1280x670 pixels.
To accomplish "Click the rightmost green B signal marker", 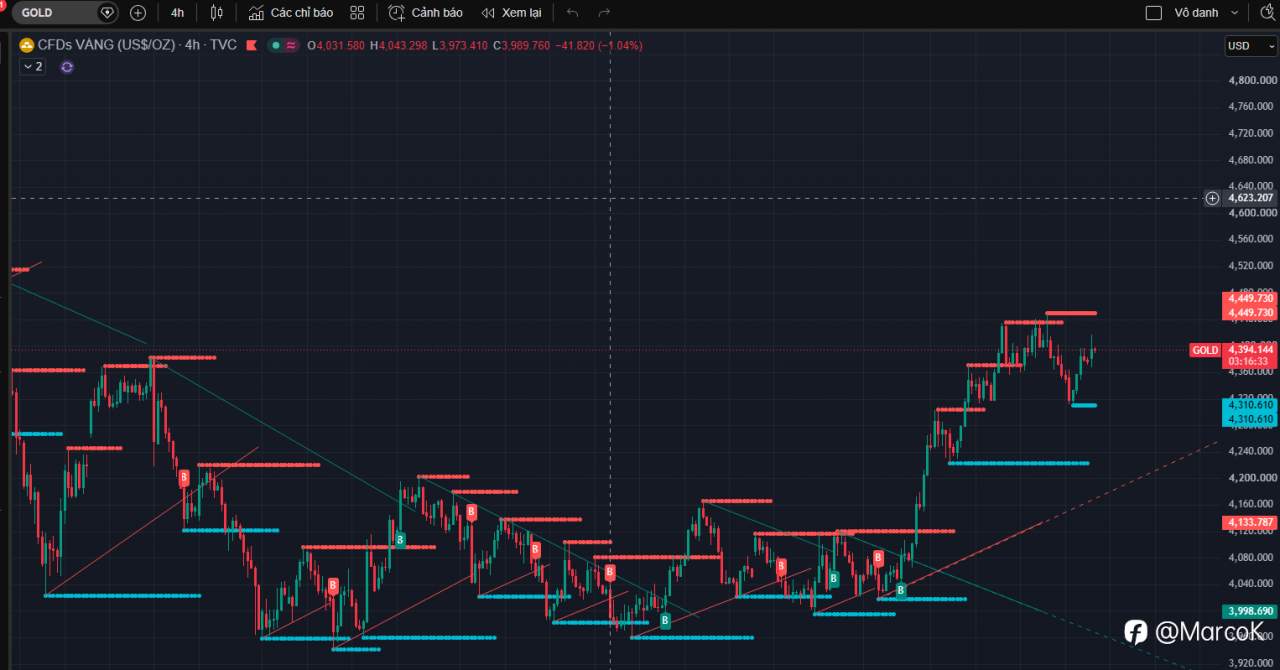I will (x=900, y=590).
